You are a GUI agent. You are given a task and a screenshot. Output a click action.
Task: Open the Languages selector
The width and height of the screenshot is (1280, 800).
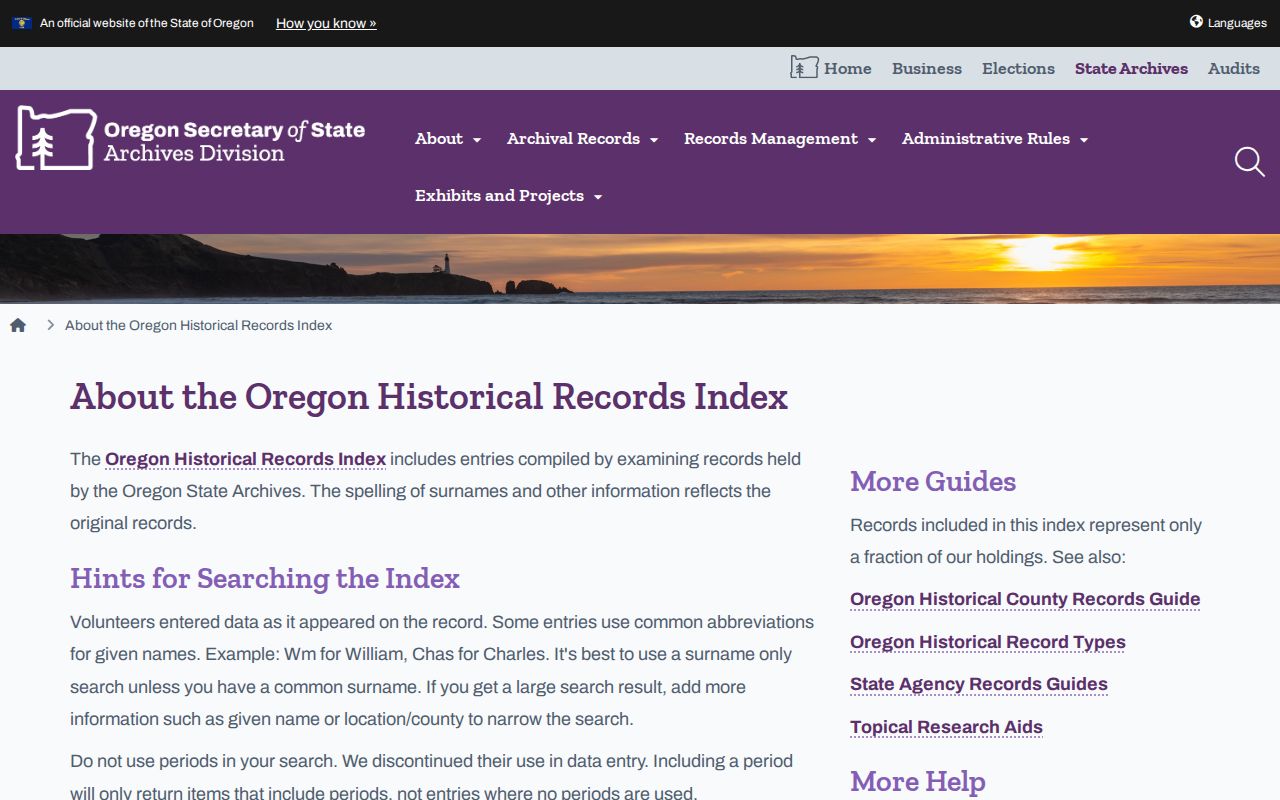1228,23
